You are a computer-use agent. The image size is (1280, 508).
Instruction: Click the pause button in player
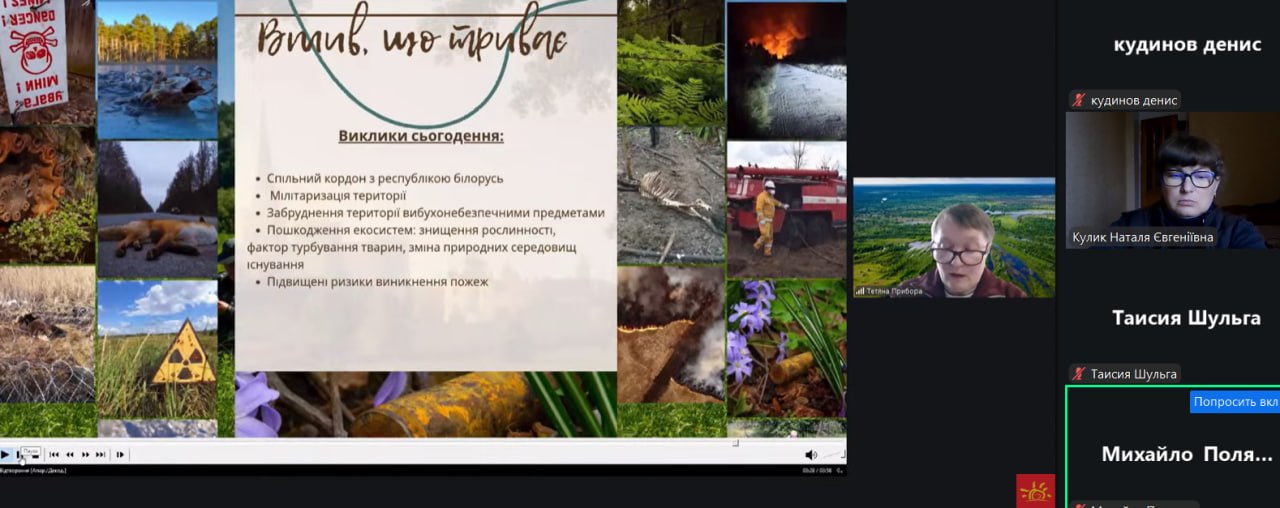point(19,454)
